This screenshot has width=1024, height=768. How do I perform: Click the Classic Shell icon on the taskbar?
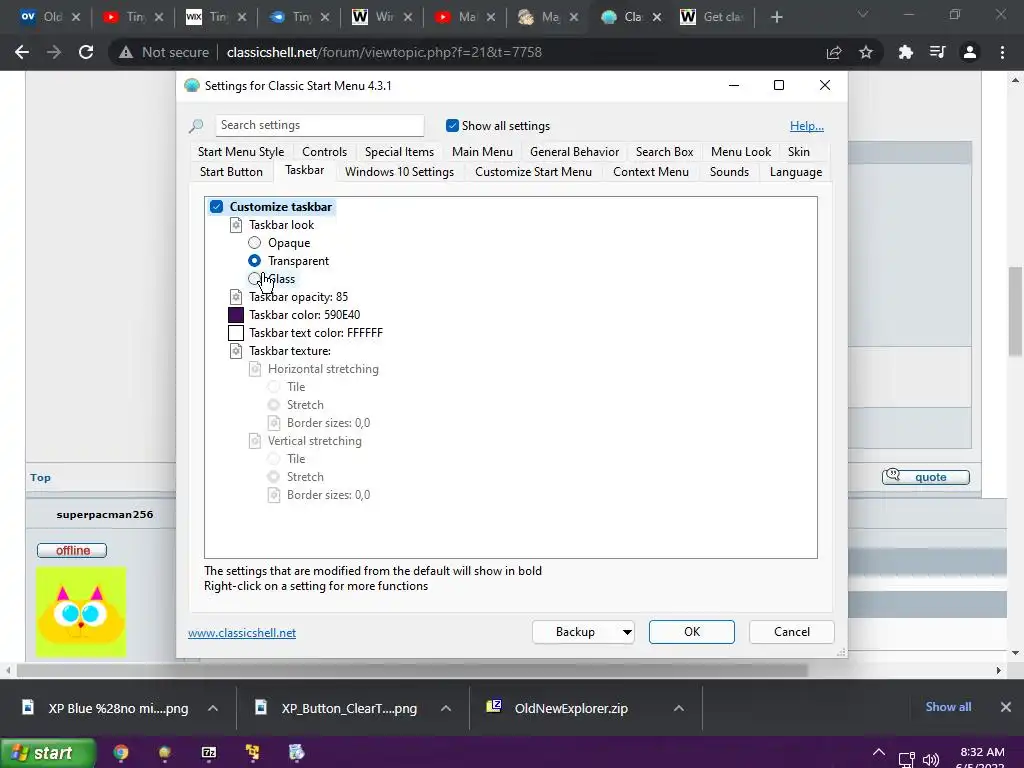tap(165, 753)
